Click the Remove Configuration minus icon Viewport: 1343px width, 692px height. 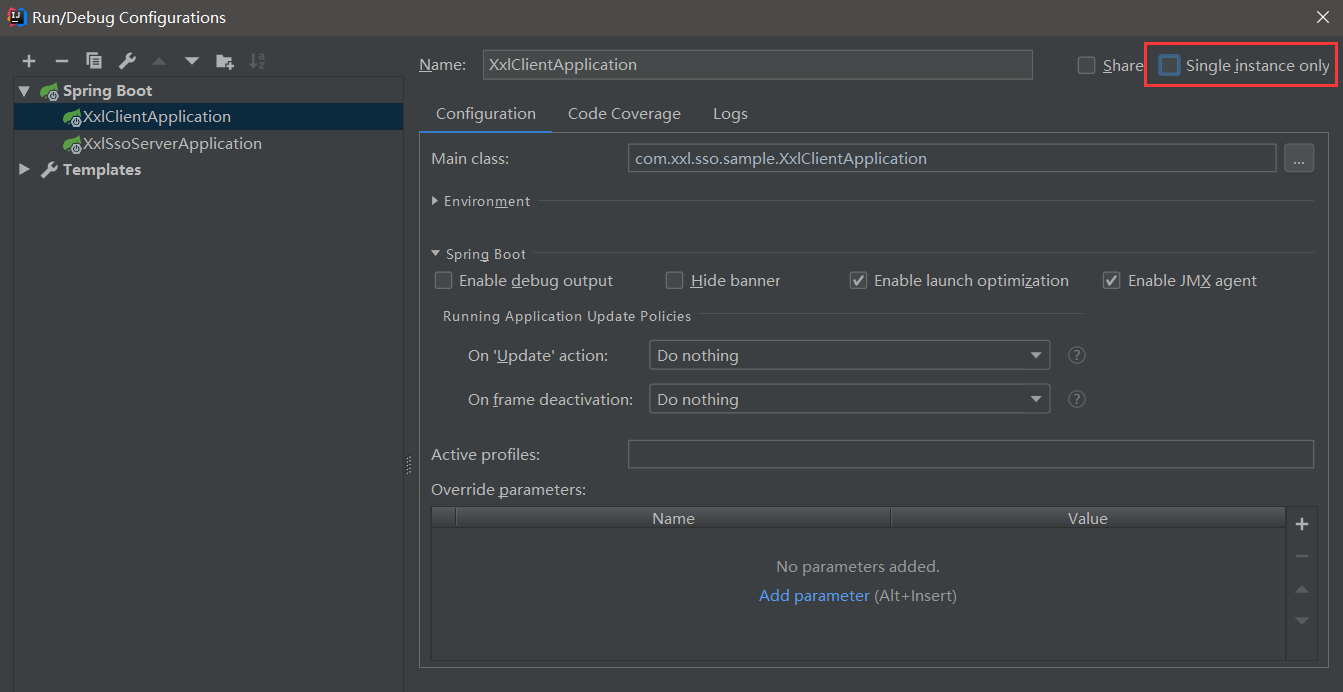(x=61, y=62)
